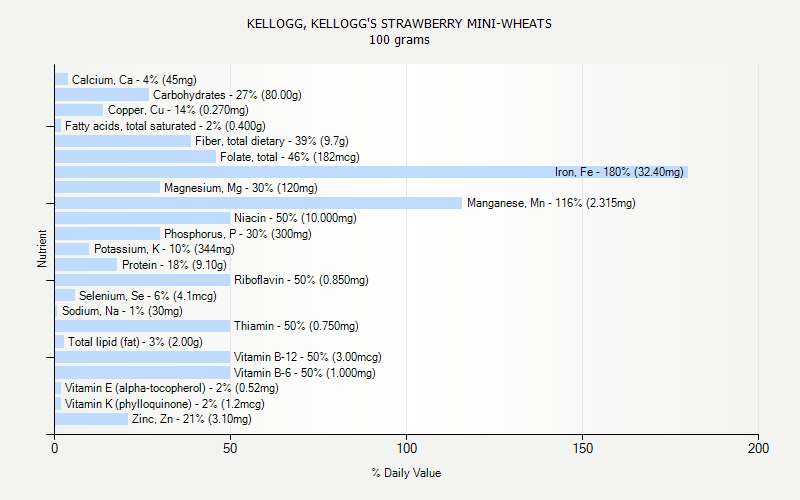Click the Potassium, K 10% label

click(x=164, y=249)
